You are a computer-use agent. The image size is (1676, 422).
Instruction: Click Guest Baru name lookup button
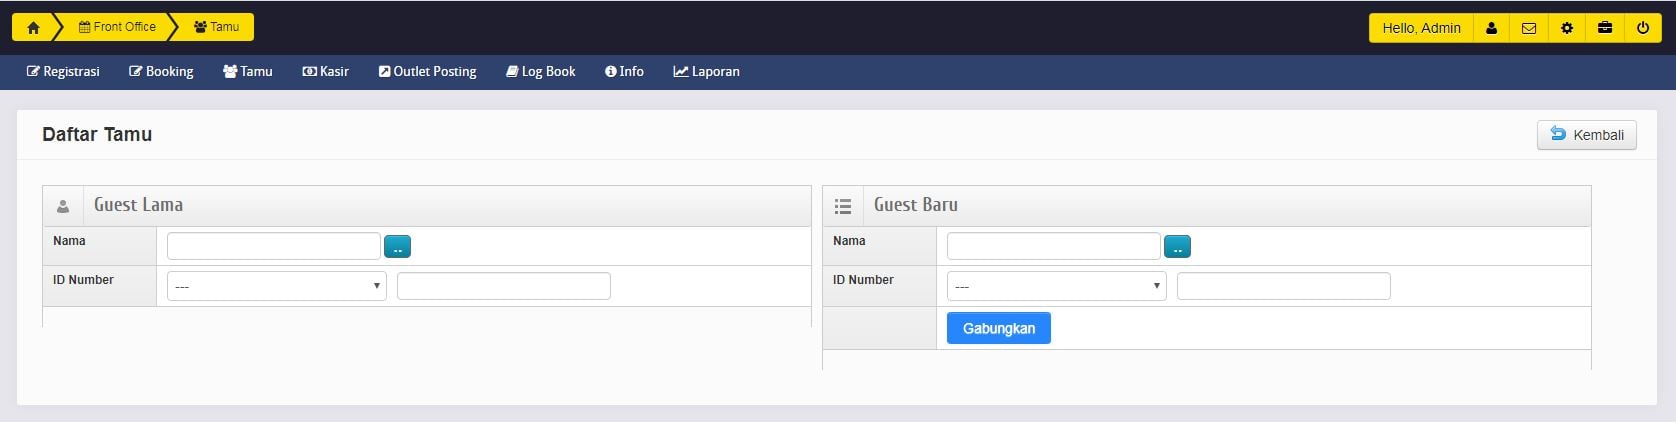pyautogui.click(x=1177, y=247)
